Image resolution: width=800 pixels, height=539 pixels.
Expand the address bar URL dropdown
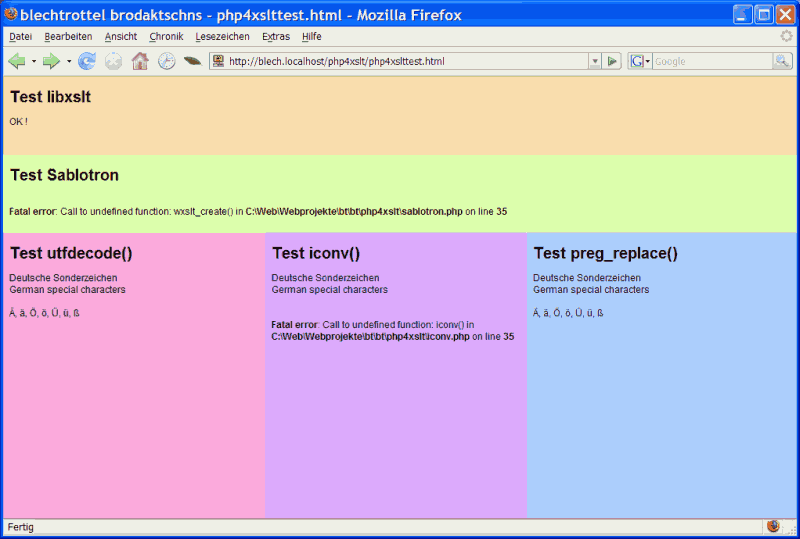(594, 61)
